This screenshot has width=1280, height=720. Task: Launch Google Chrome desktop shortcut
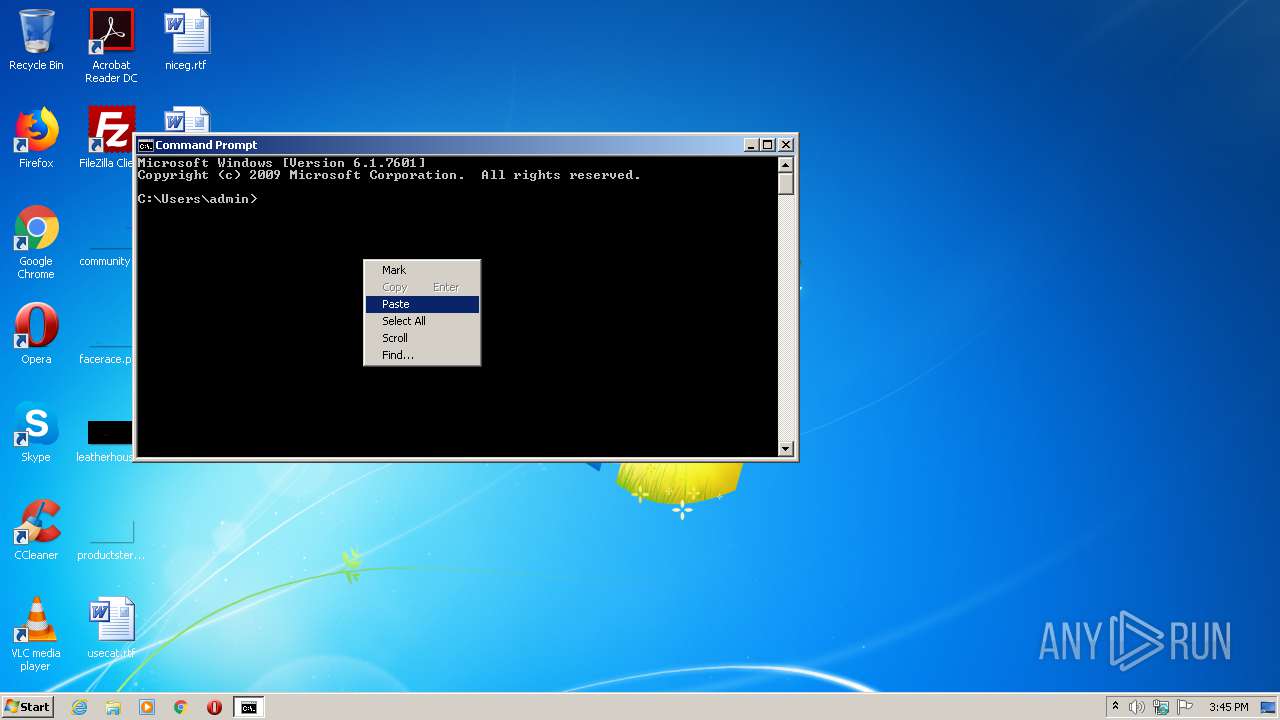(36, 243)
